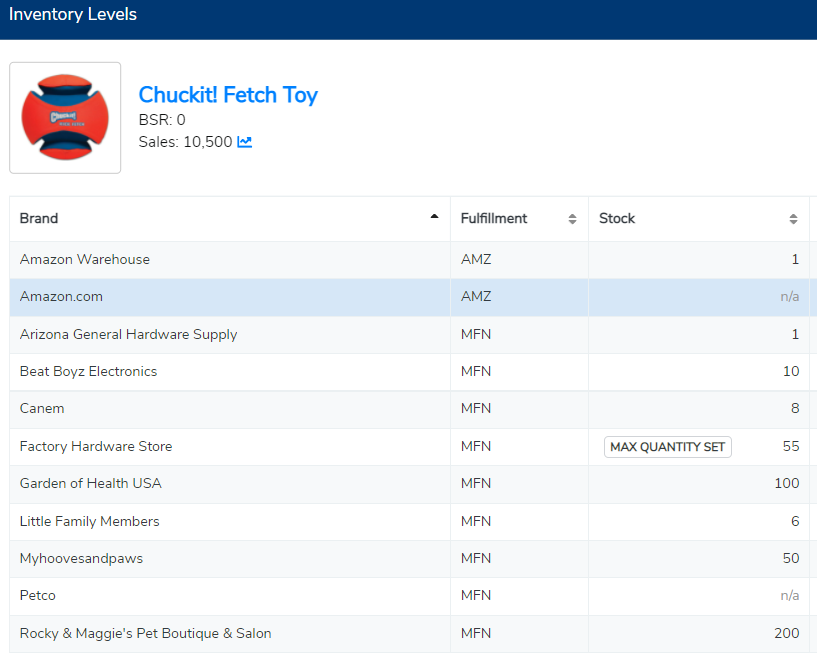The width and height of the screenshot is (817, 653).
Task: Click MFN fulfillment for Beat Boyz Electronics
Action: click(476, 372)
